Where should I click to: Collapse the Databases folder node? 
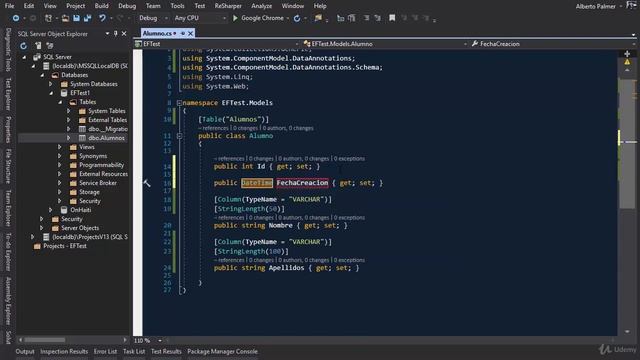coord(42,75)
